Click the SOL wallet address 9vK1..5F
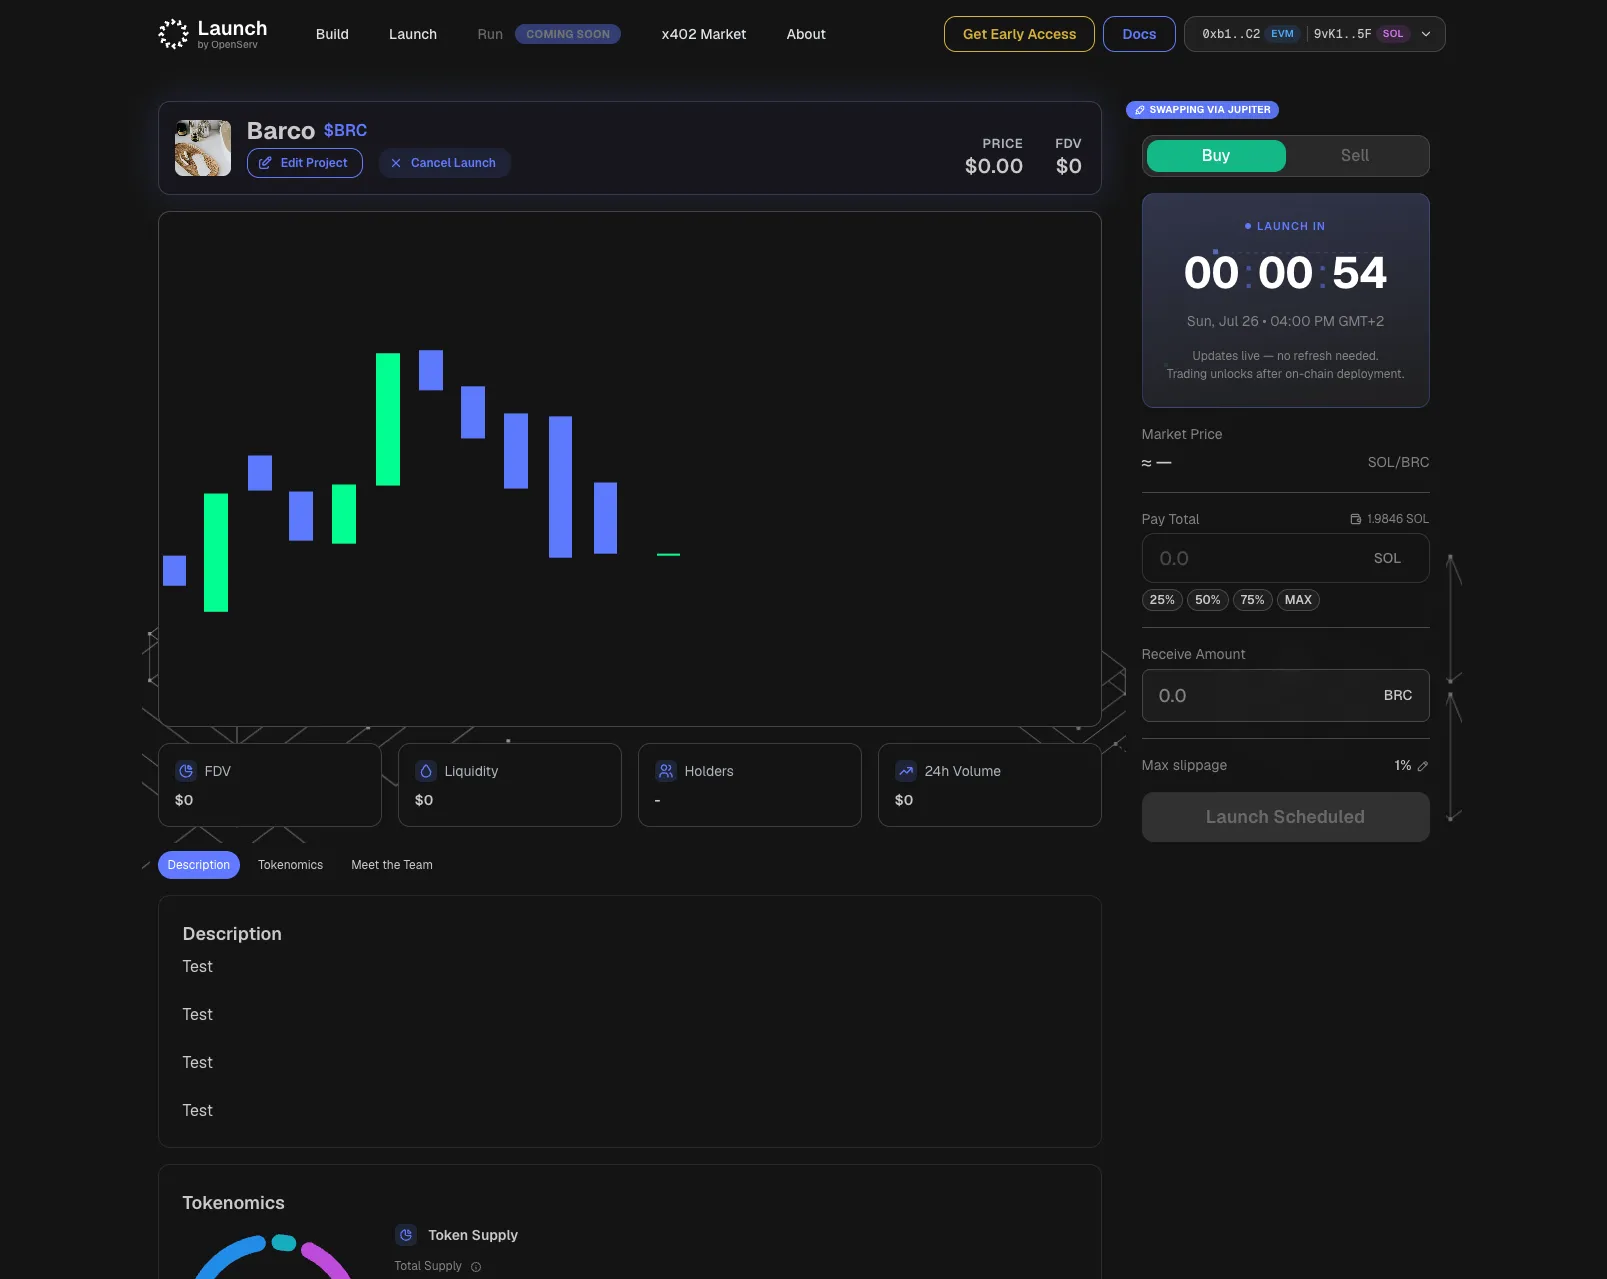1607x1279 pixels. click(x=1342, y=34)
